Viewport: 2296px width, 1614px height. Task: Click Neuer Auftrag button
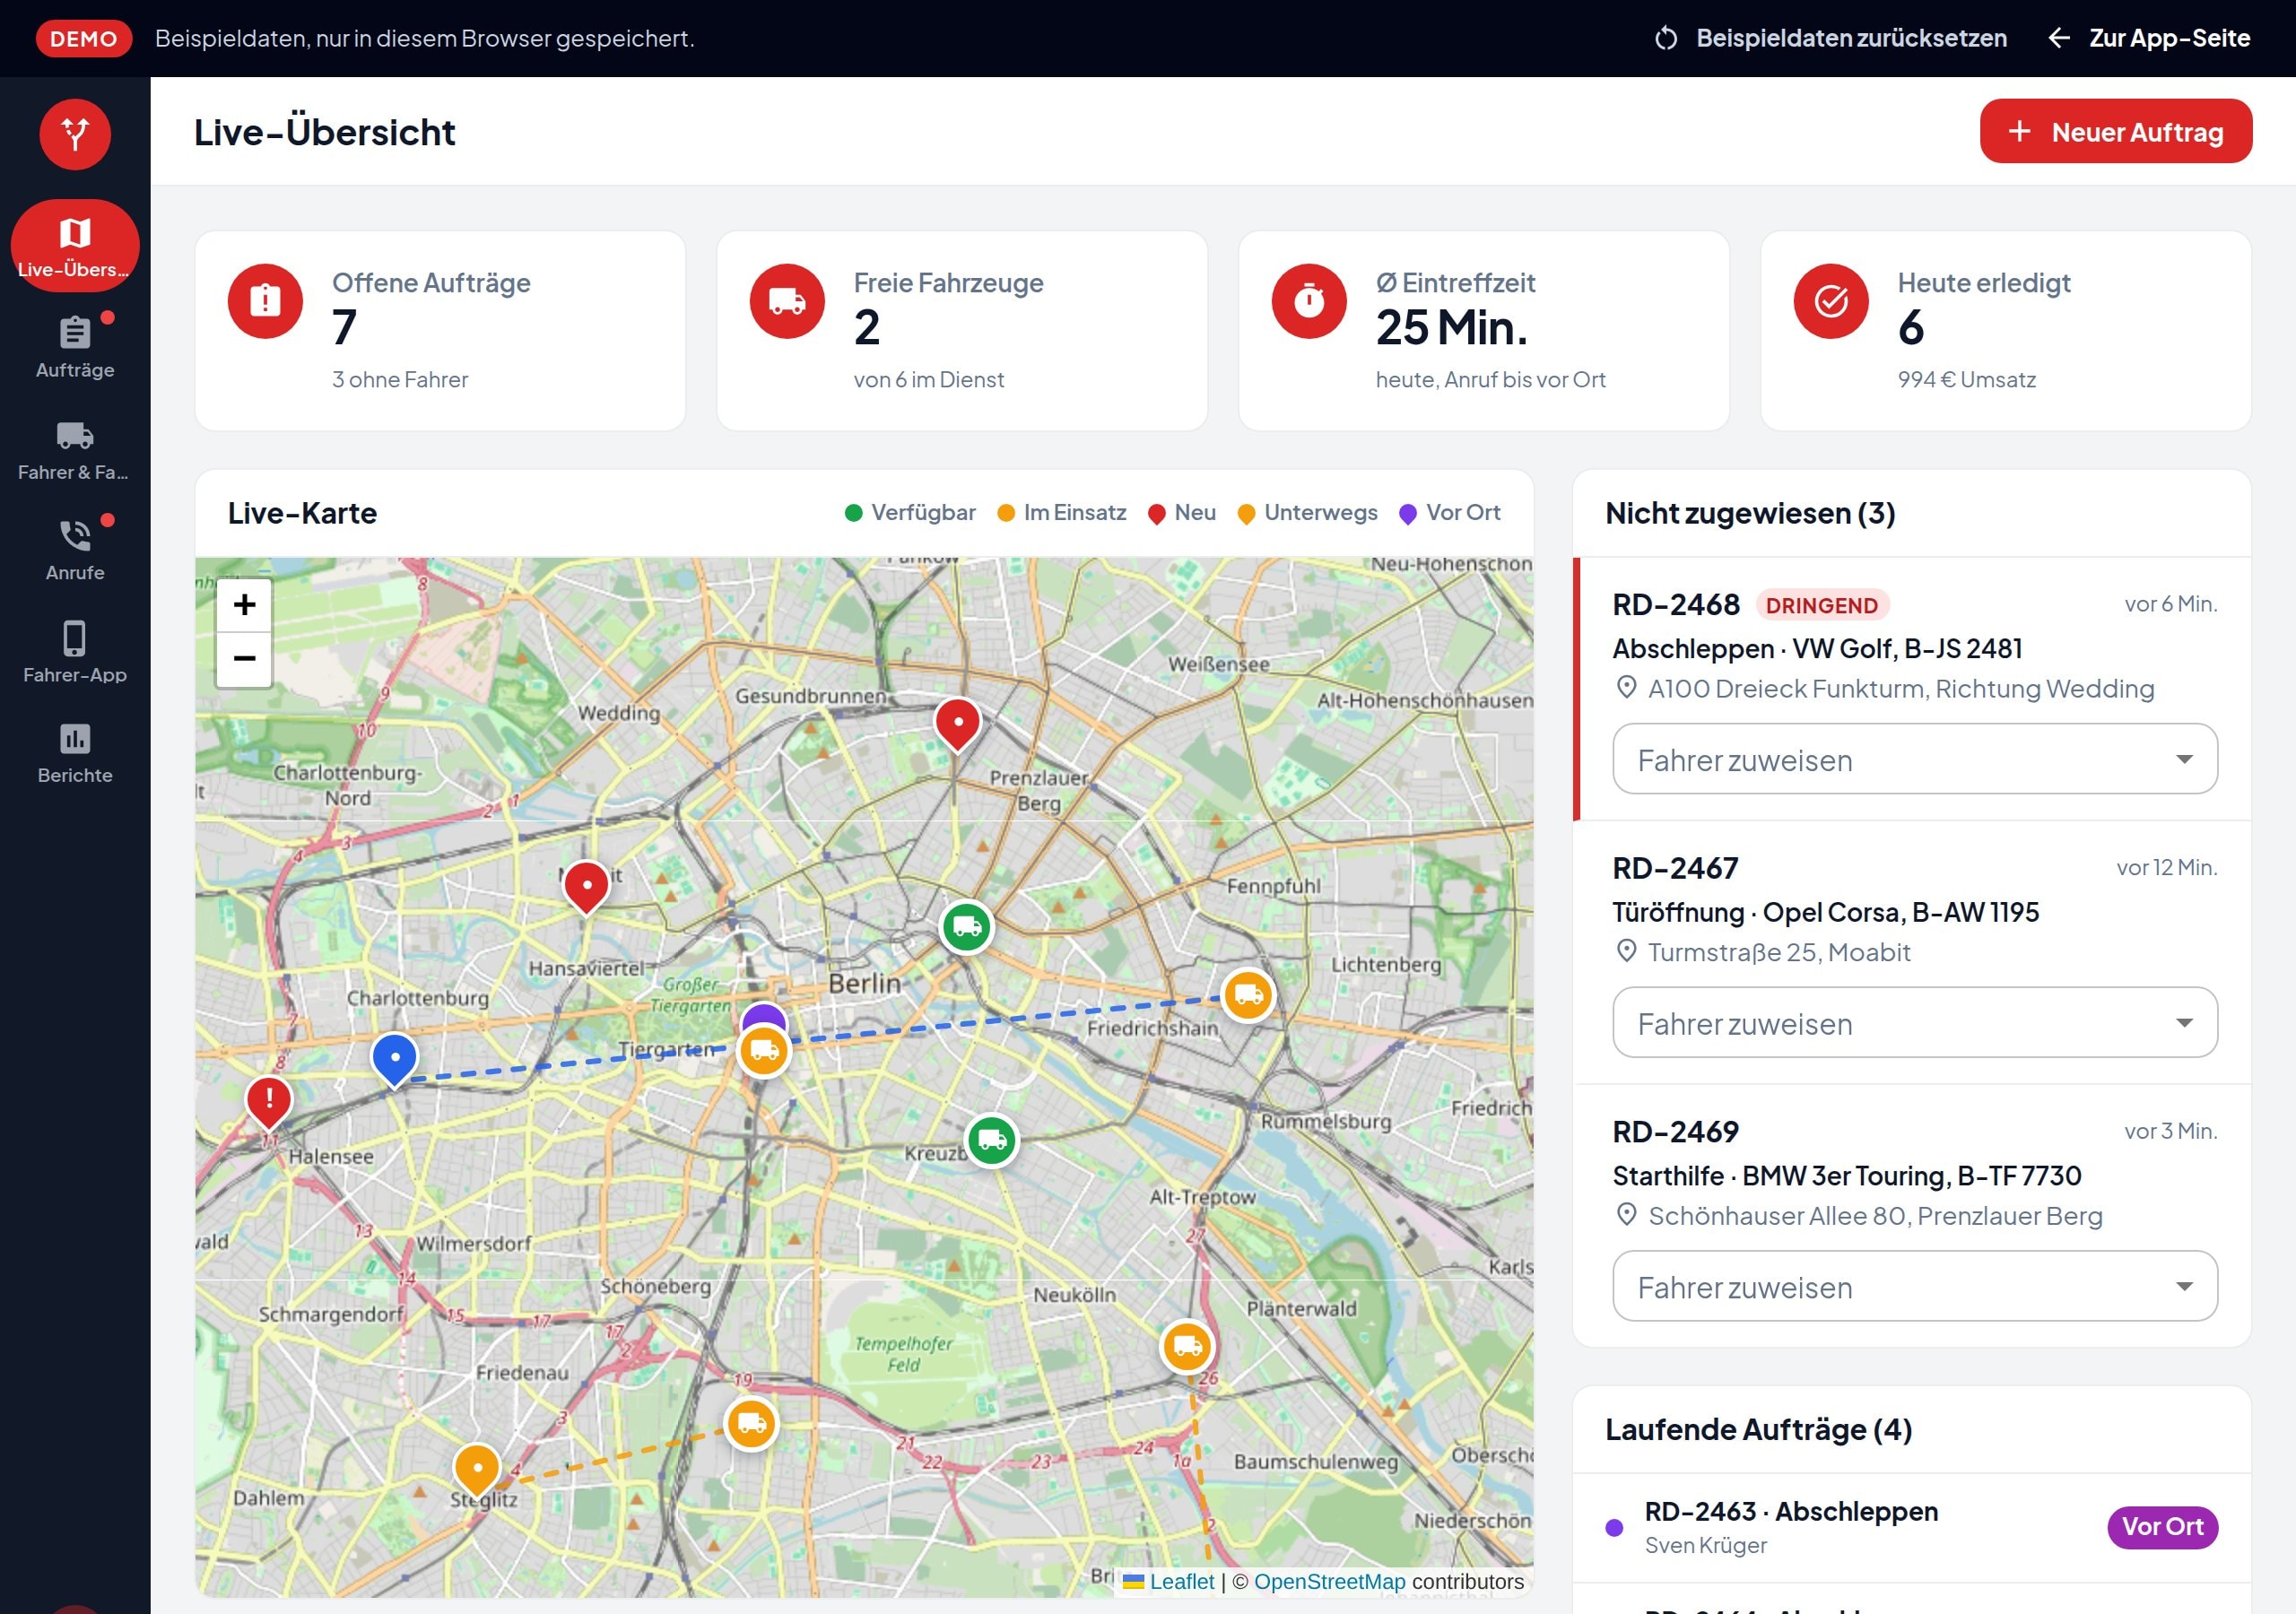tap(2115, 131)
